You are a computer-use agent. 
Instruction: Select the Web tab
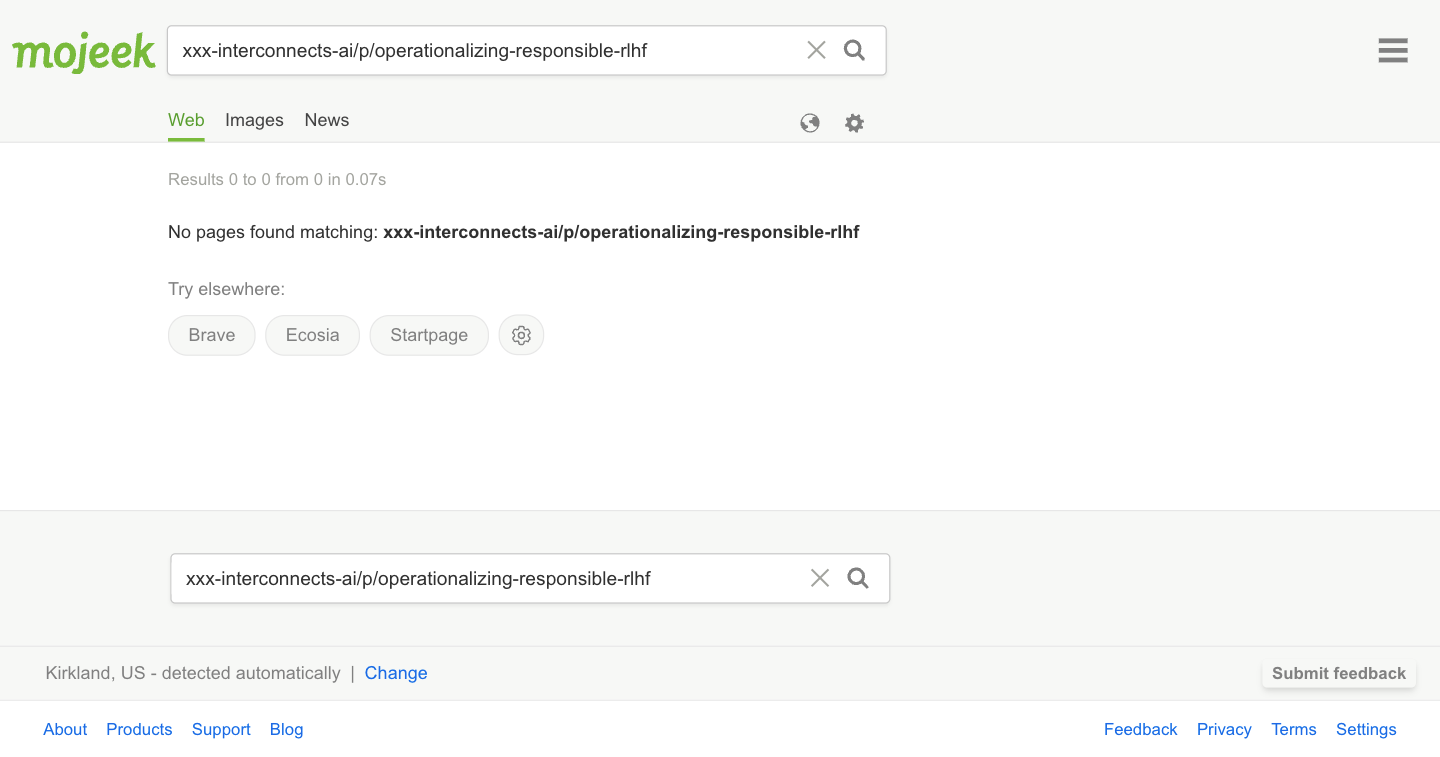[x=186, y=120]
